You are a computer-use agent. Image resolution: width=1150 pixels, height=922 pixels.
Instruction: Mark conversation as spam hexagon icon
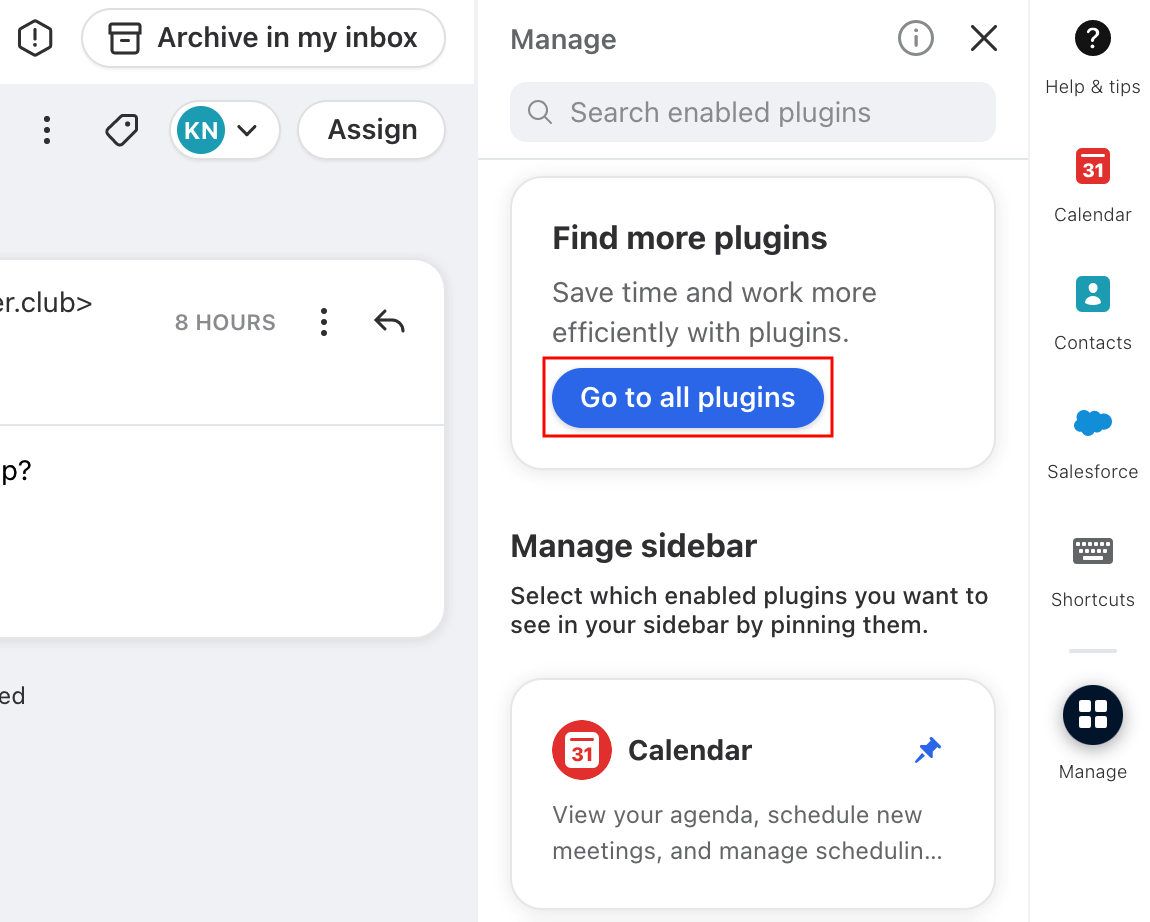pyautogui.click(x=35, y=38)
